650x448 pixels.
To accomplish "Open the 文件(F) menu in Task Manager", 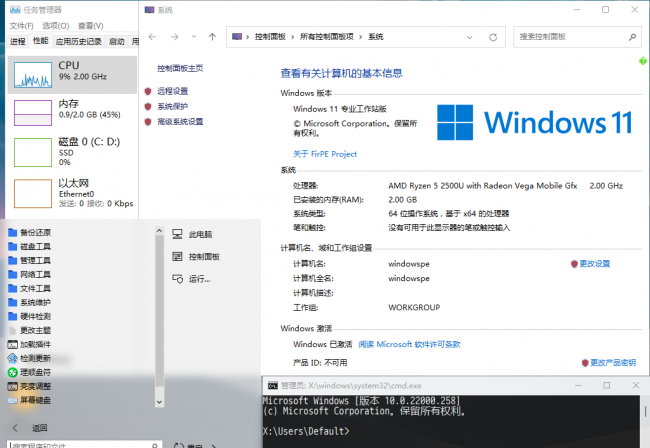I will [21, 26].
